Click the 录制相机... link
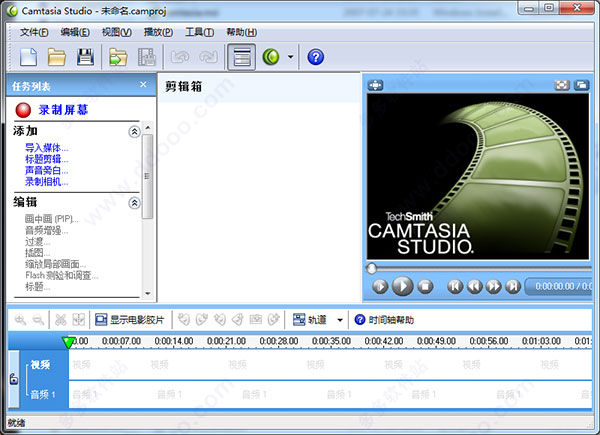The height and width of the screenshot is (435, 600). 47,182
